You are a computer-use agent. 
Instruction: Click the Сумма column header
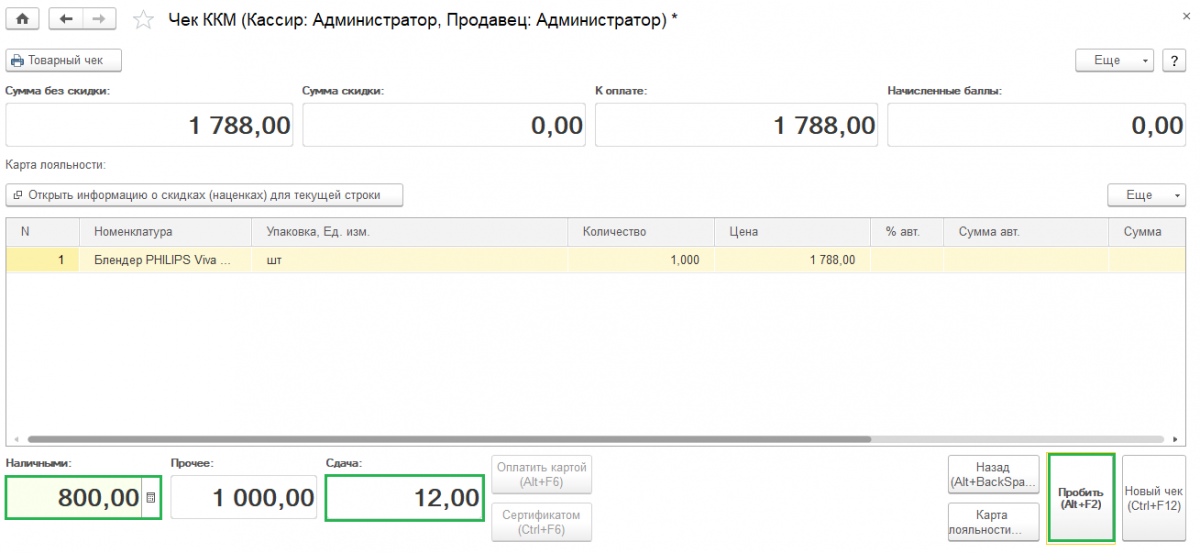coord(1147,232)
